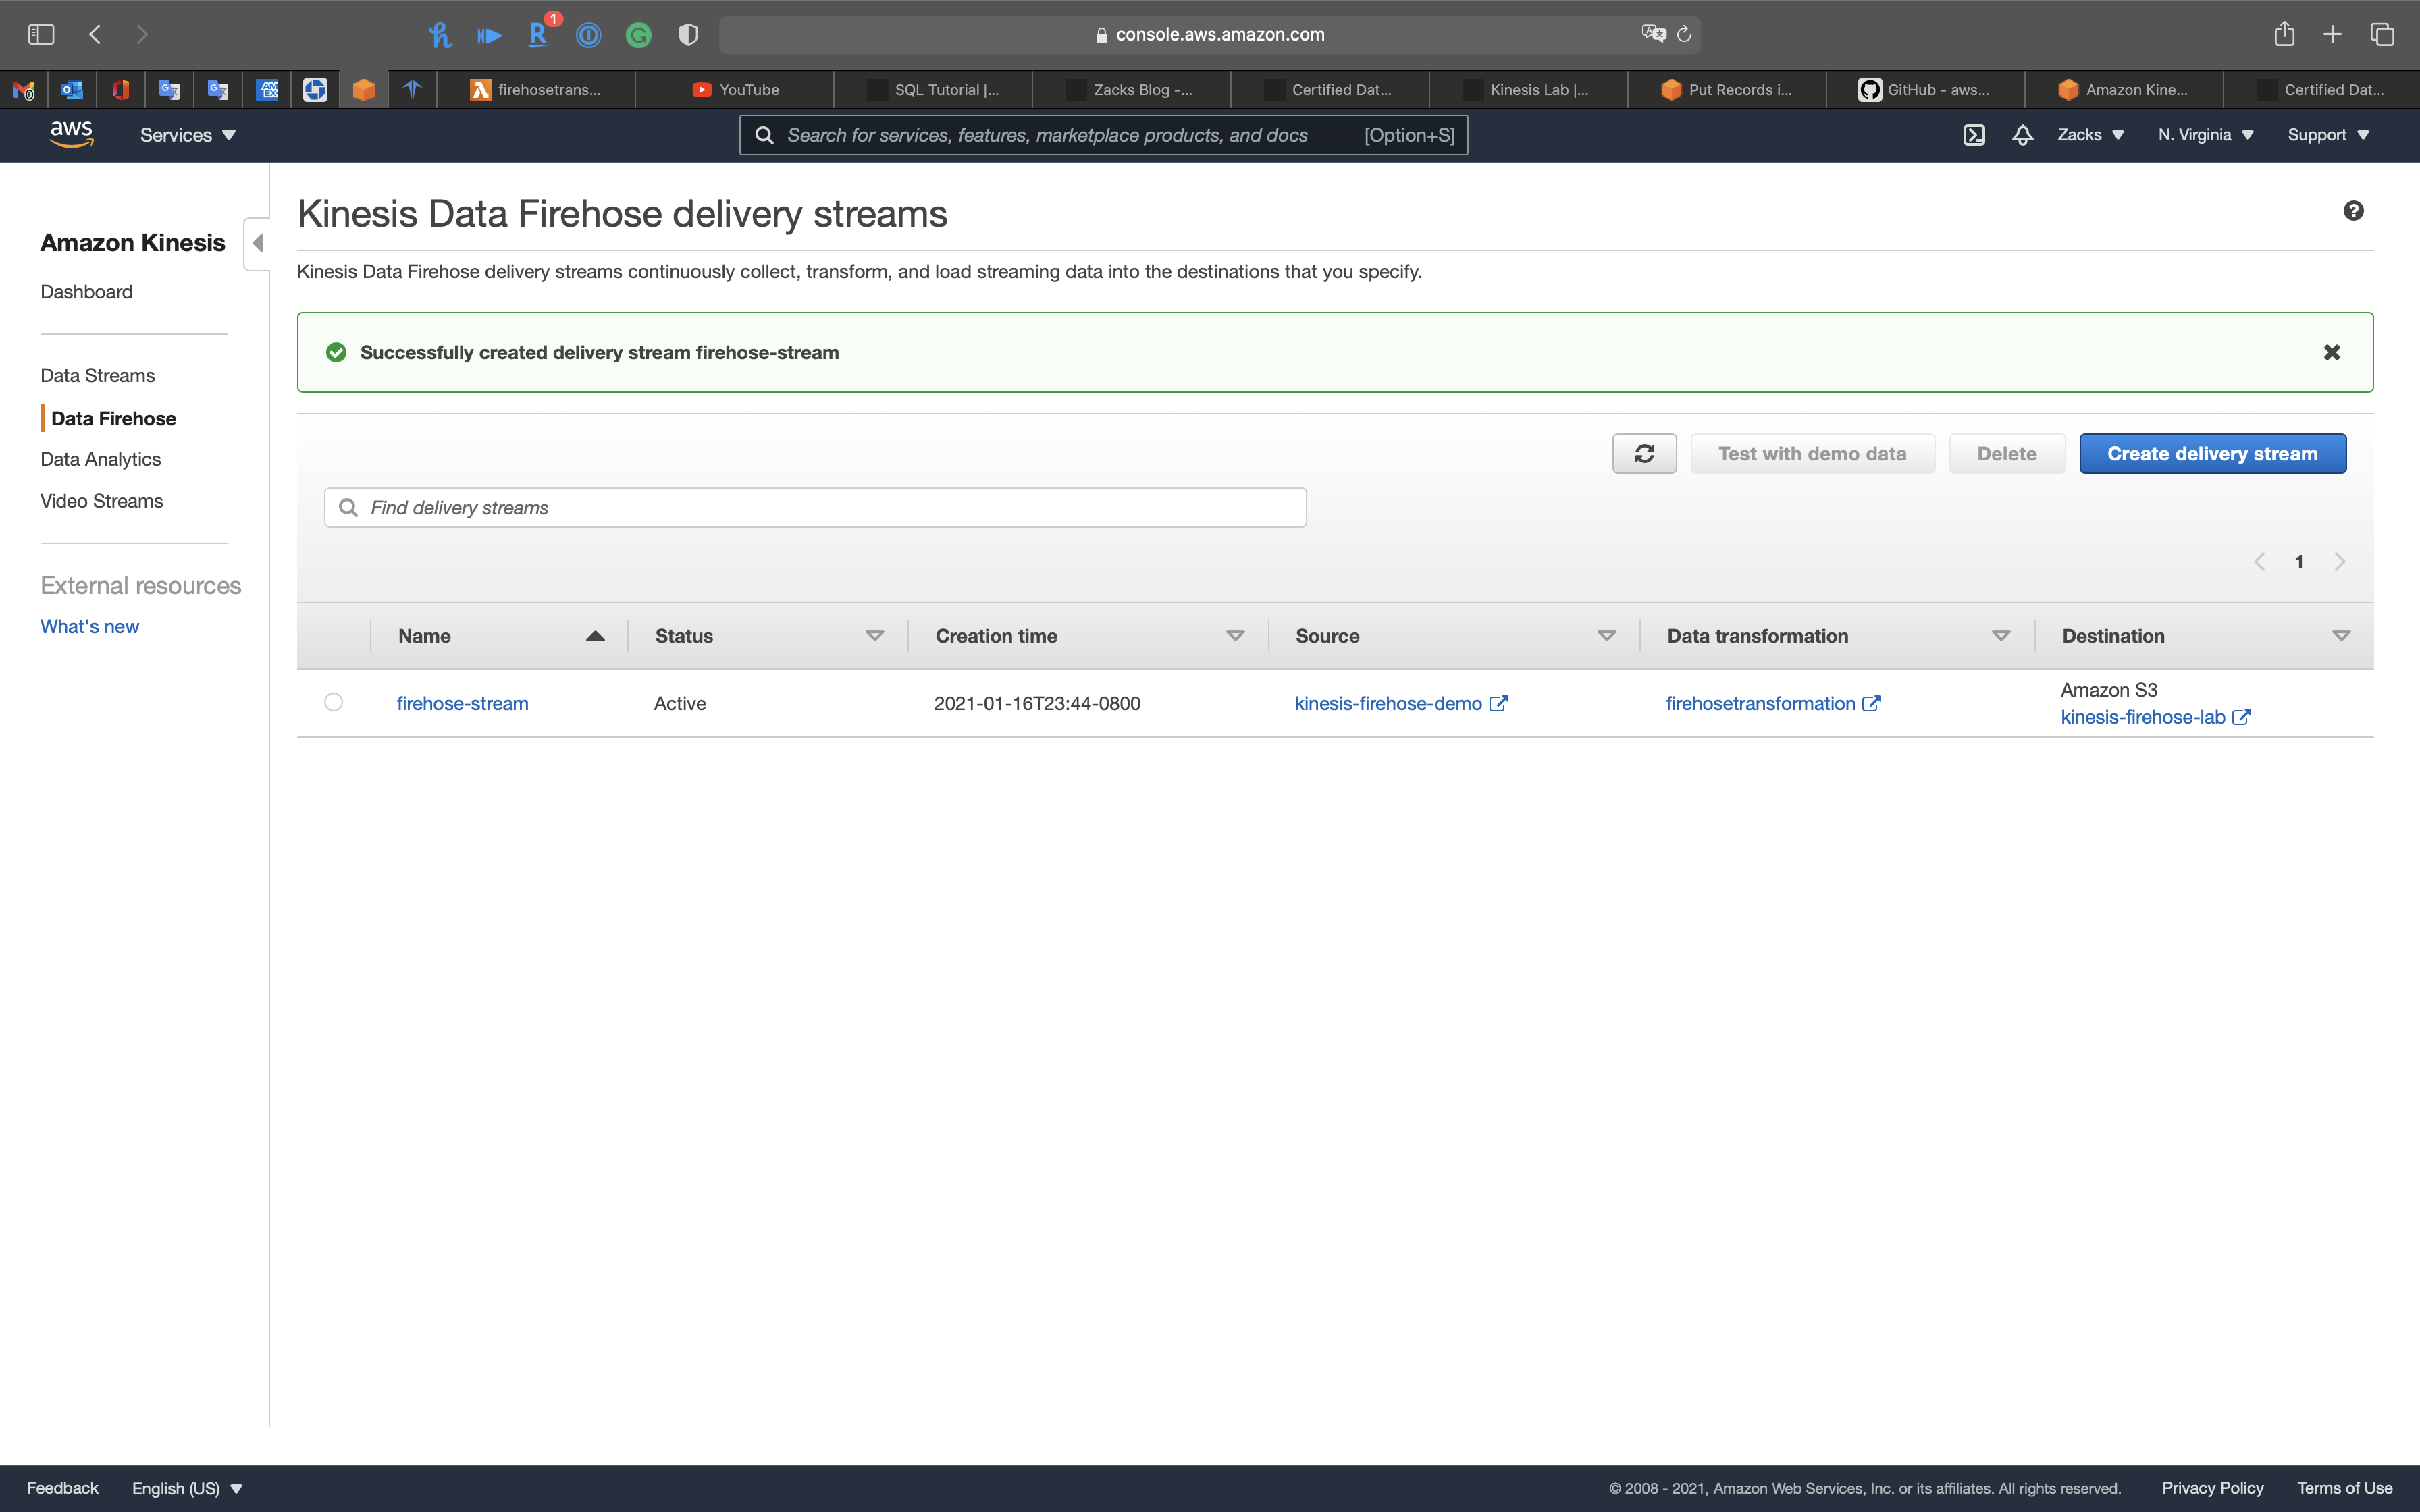The width and height of the screenshot is (2420, 1512).
Task: Click the AWS logo home icon
Action: click(71, 134)
